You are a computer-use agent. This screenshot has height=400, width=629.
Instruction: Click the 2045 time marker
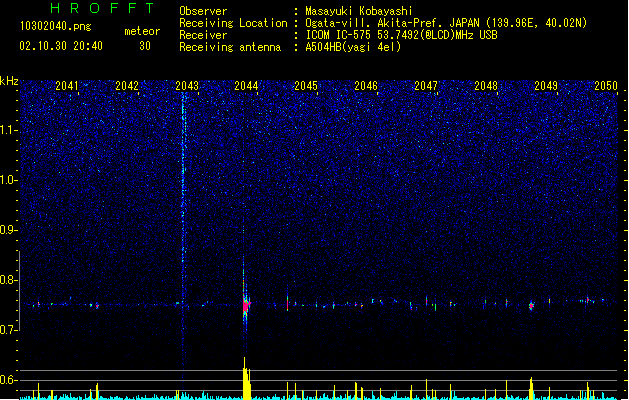tap(306, 86)
